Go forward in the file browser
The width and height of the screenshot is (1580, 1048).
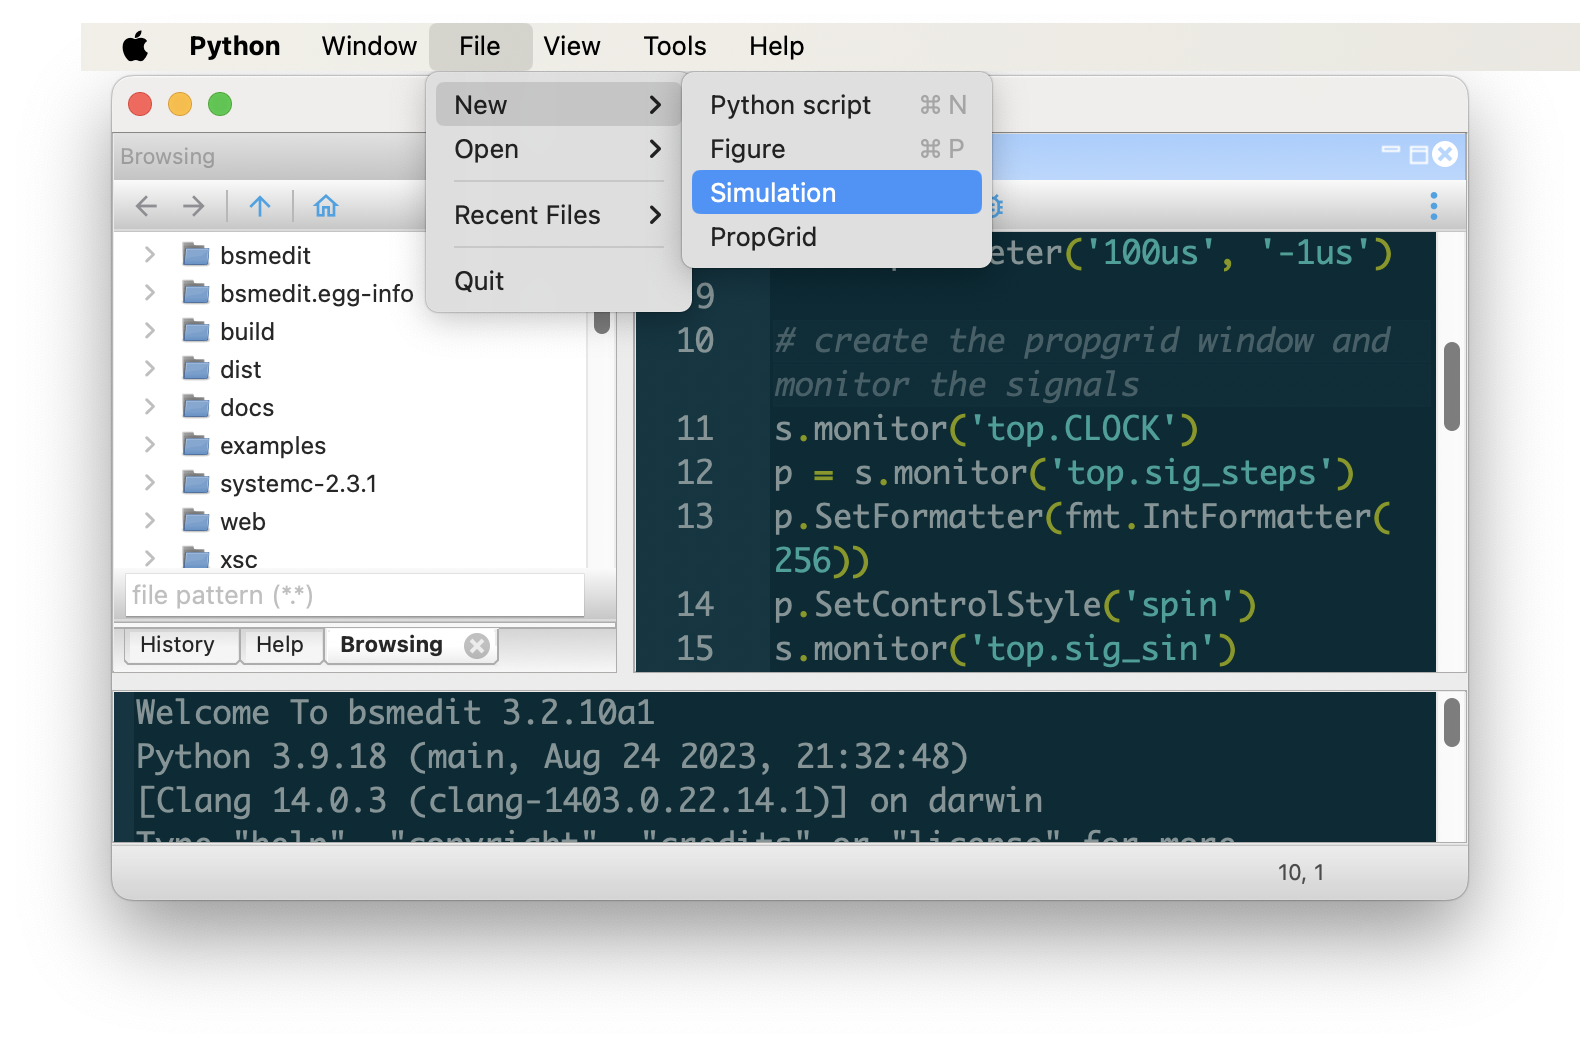coord(194,206)
